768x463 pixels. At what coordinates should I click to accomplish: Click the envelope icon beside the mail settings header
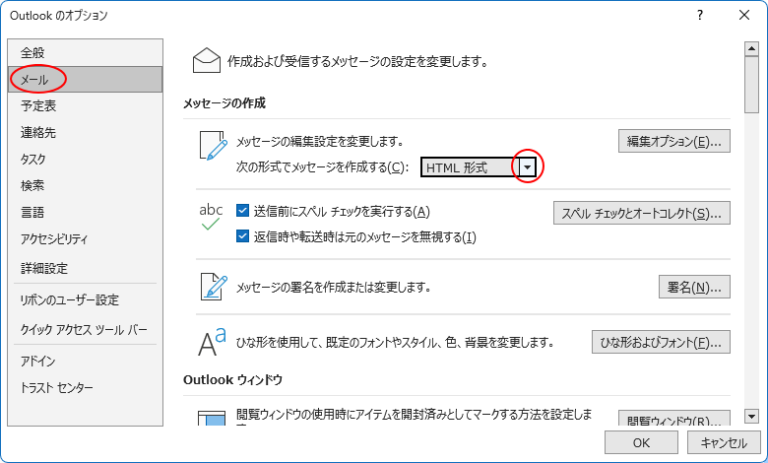pos(206,60)
